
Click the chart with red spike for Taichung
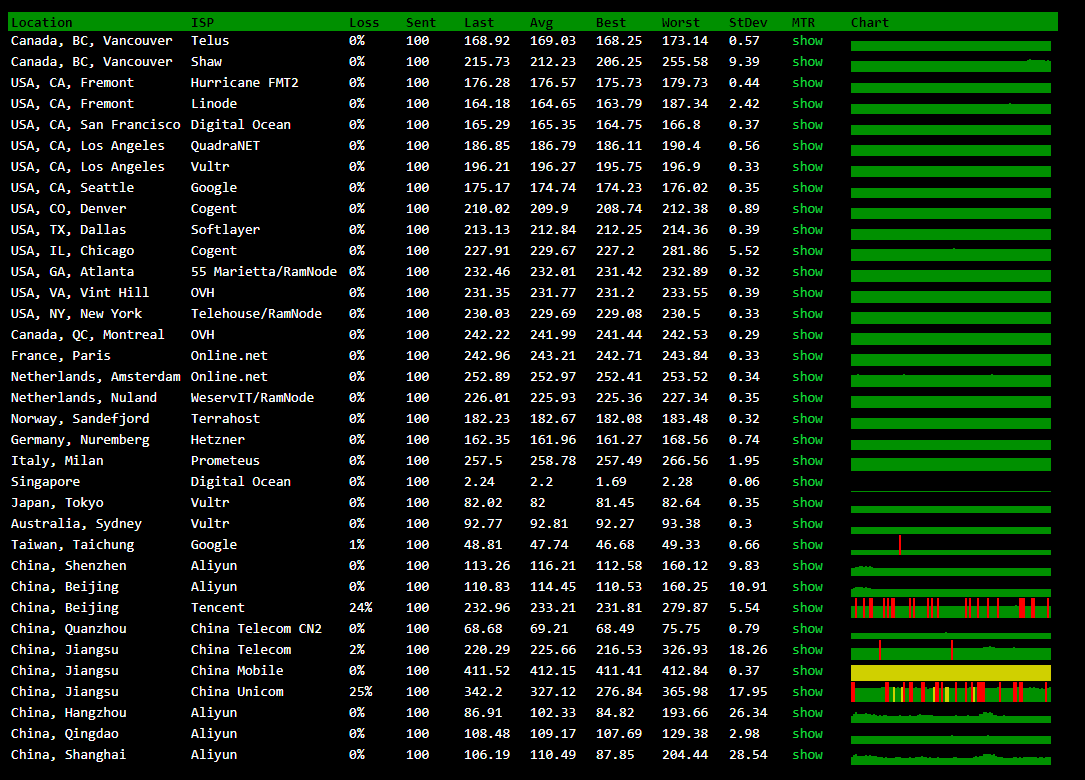point(951,545)
